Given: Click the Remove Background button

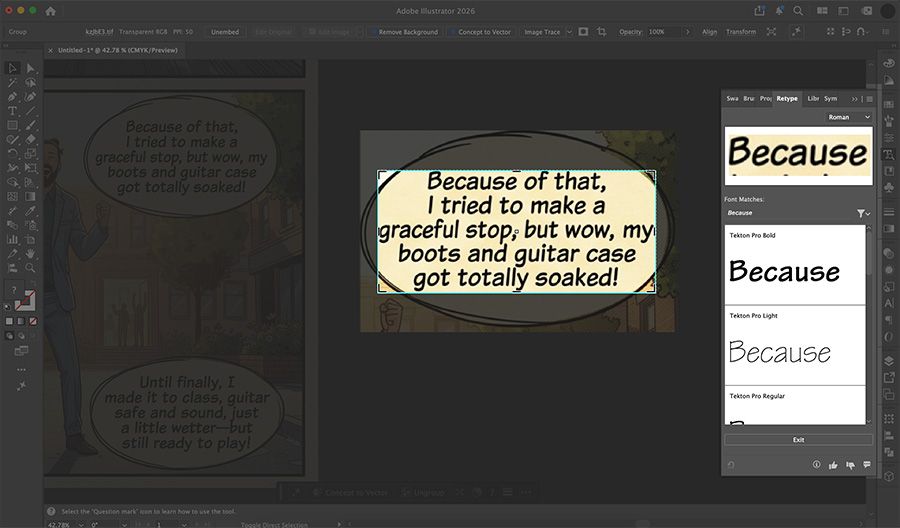Looking at the screenshot, I should (404, 32).
